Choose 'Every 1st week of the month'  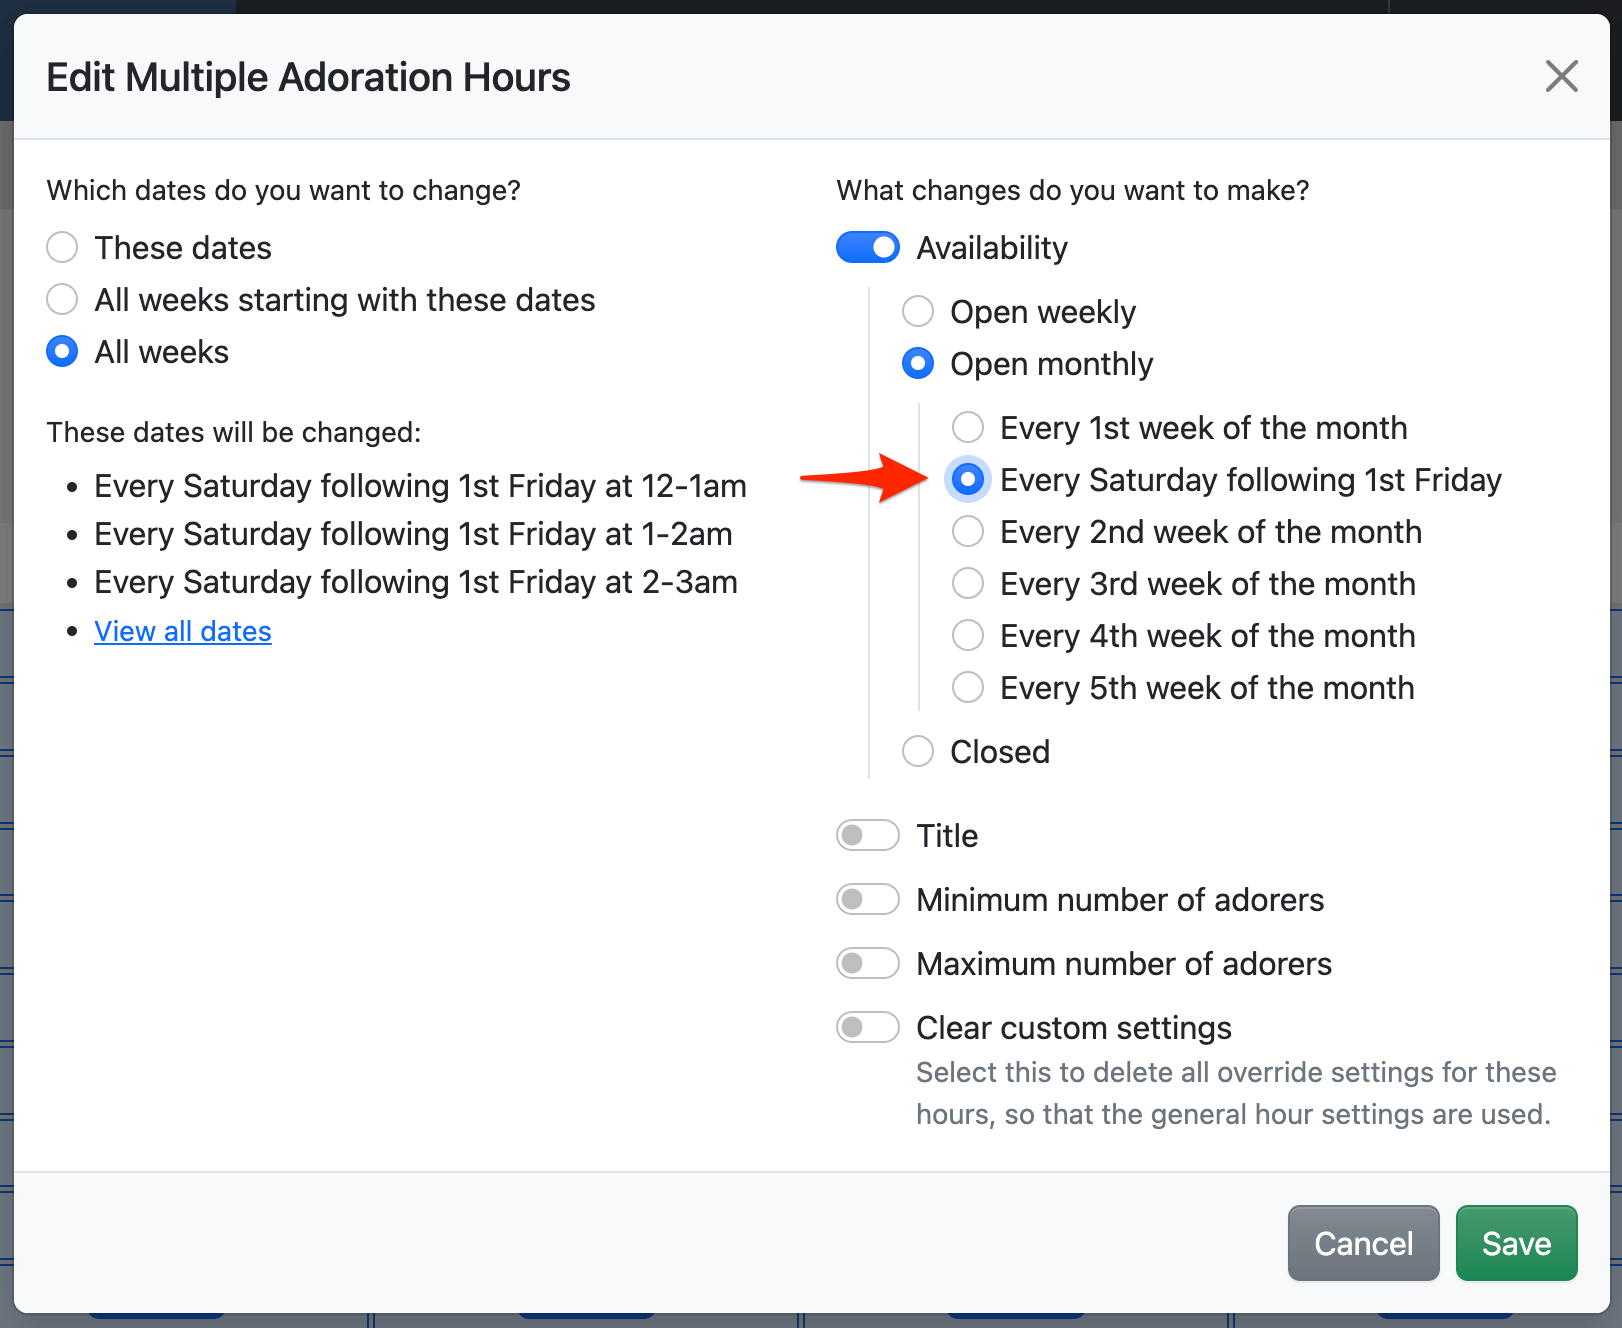(968, 428)
